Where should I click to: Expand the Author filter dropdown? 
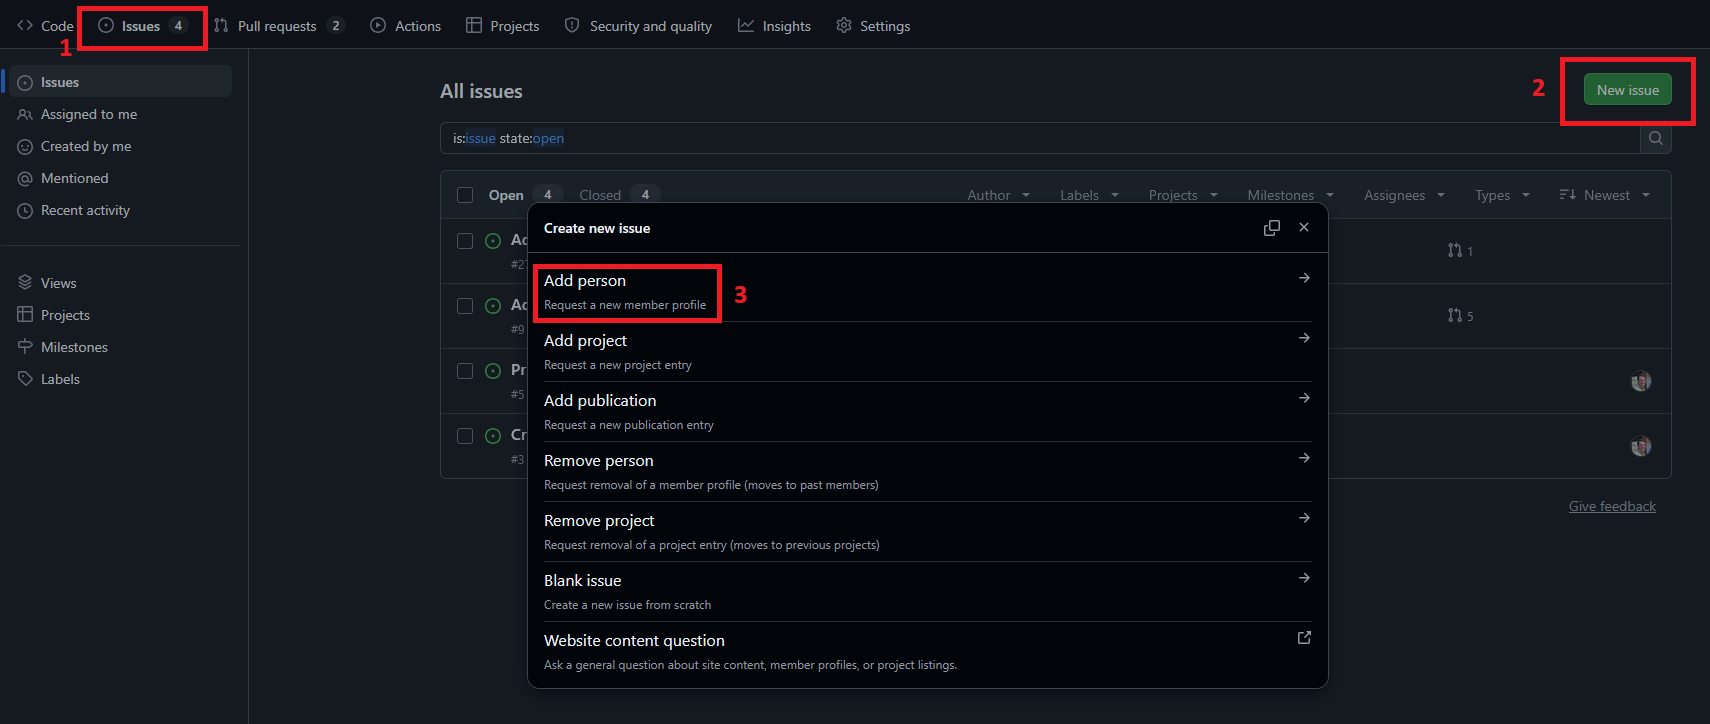pyautogui.click(x=998, y=195)
